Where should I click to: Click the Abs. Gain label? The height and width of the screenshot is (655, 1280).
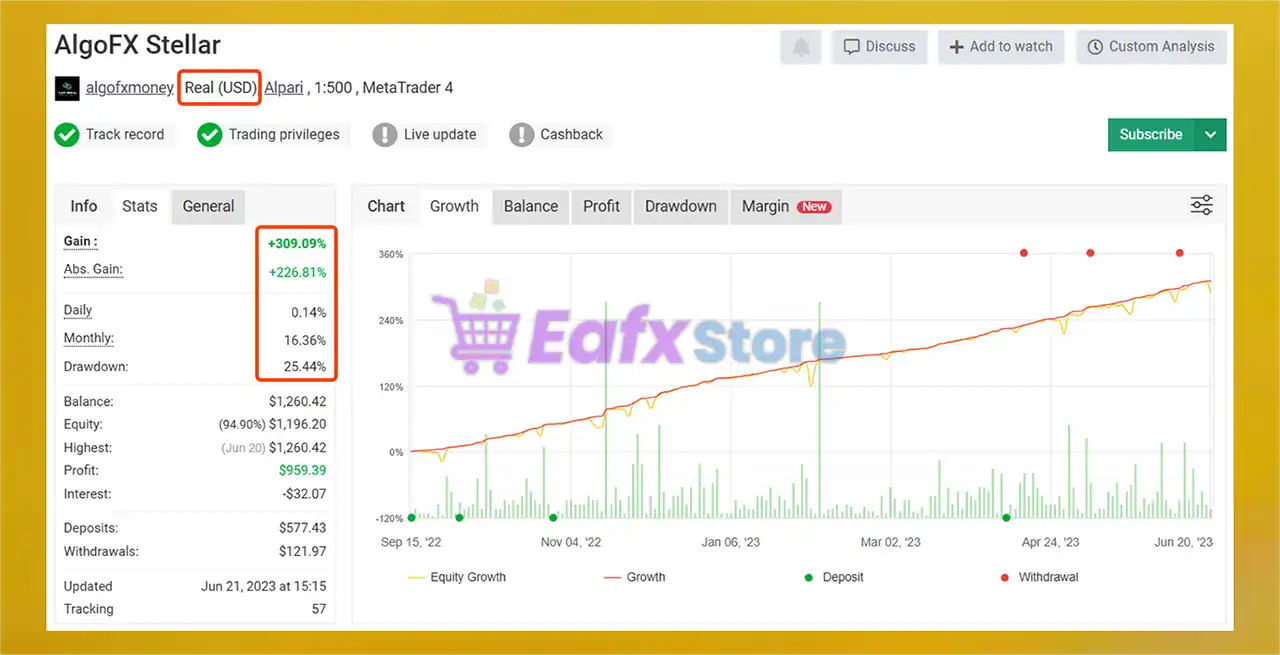click(93, 269)
